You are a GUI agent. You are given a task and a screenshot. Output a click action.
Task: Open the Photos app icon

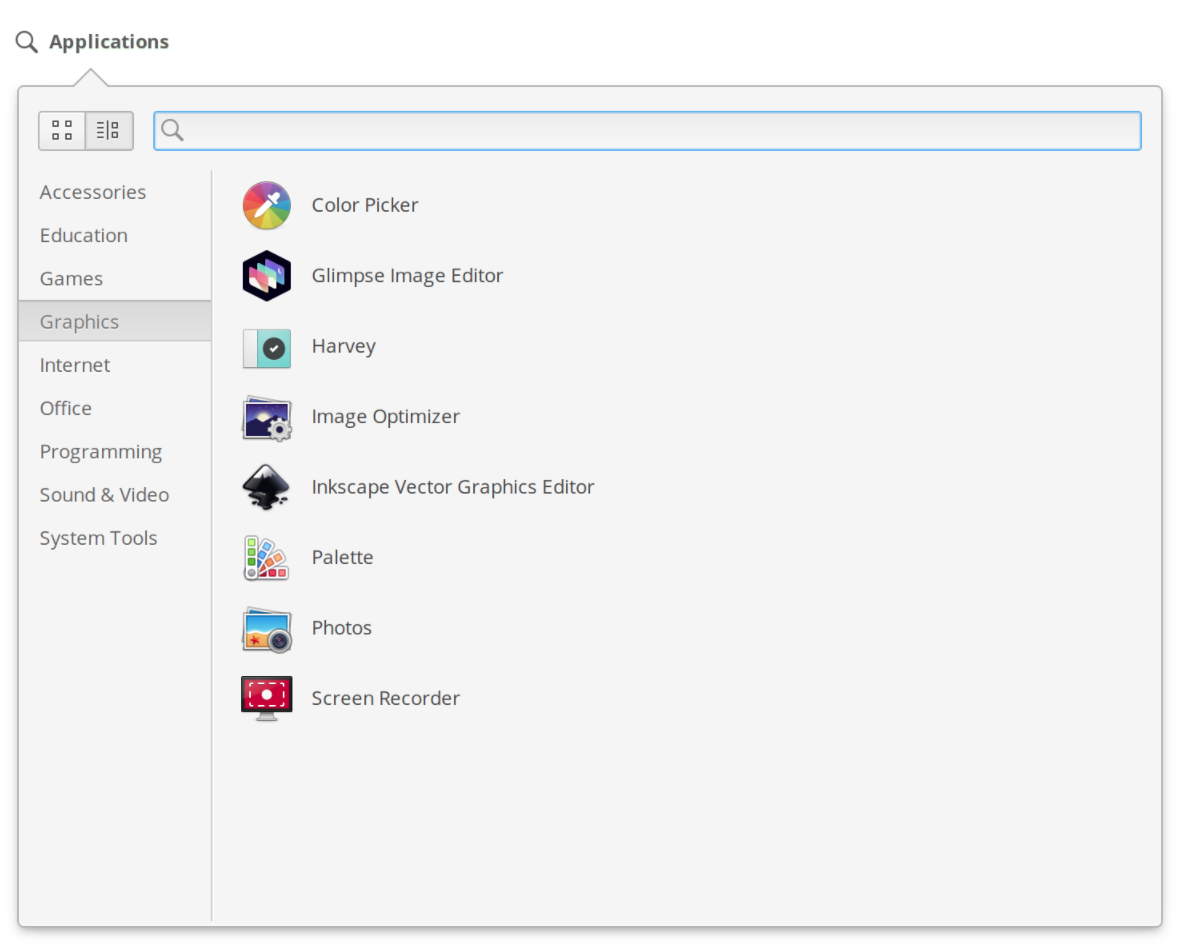[267, 629]
